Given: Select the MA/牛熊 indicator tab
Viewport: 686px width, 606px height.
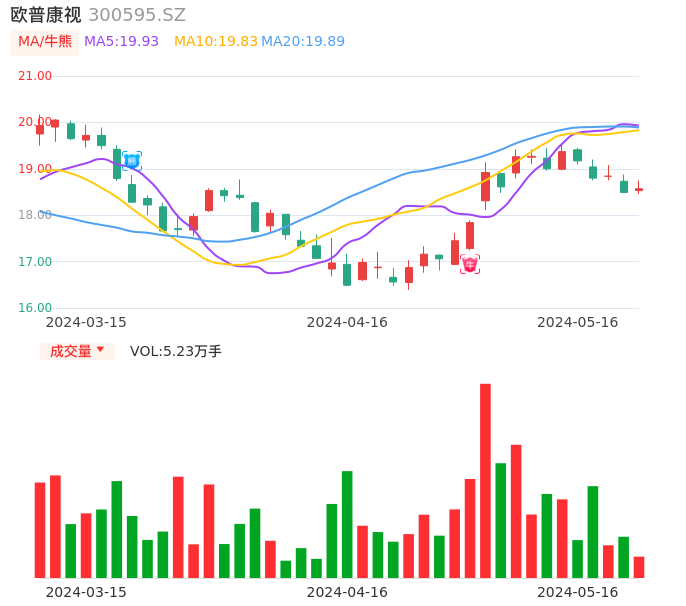Looking at the screenshot, I should 44,42.
